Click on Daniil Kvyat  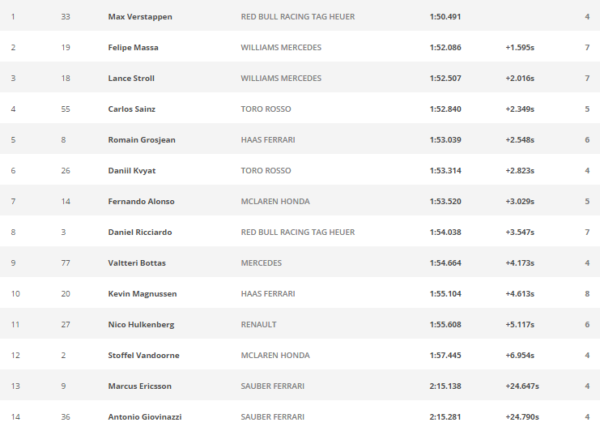[x=133, y=171]
